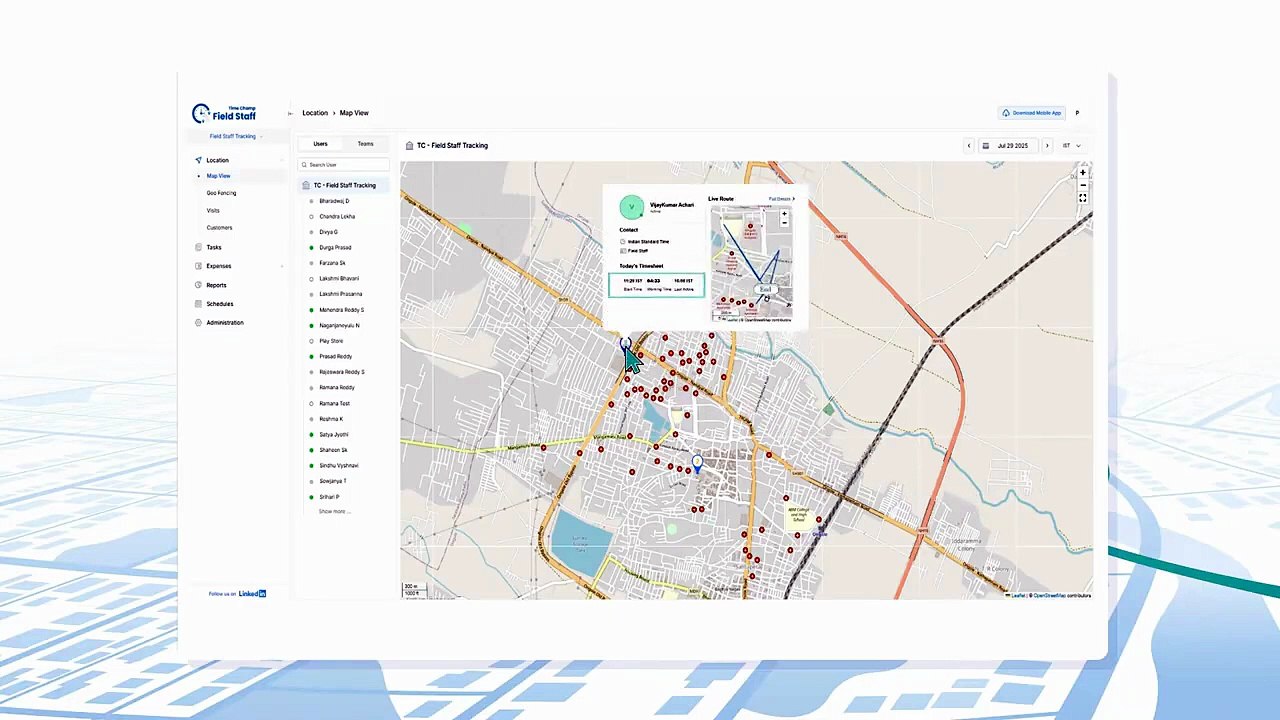This screenshot has height=720, width=1280.
Task: Open Geo Fencing page
Action: [221, 193]
